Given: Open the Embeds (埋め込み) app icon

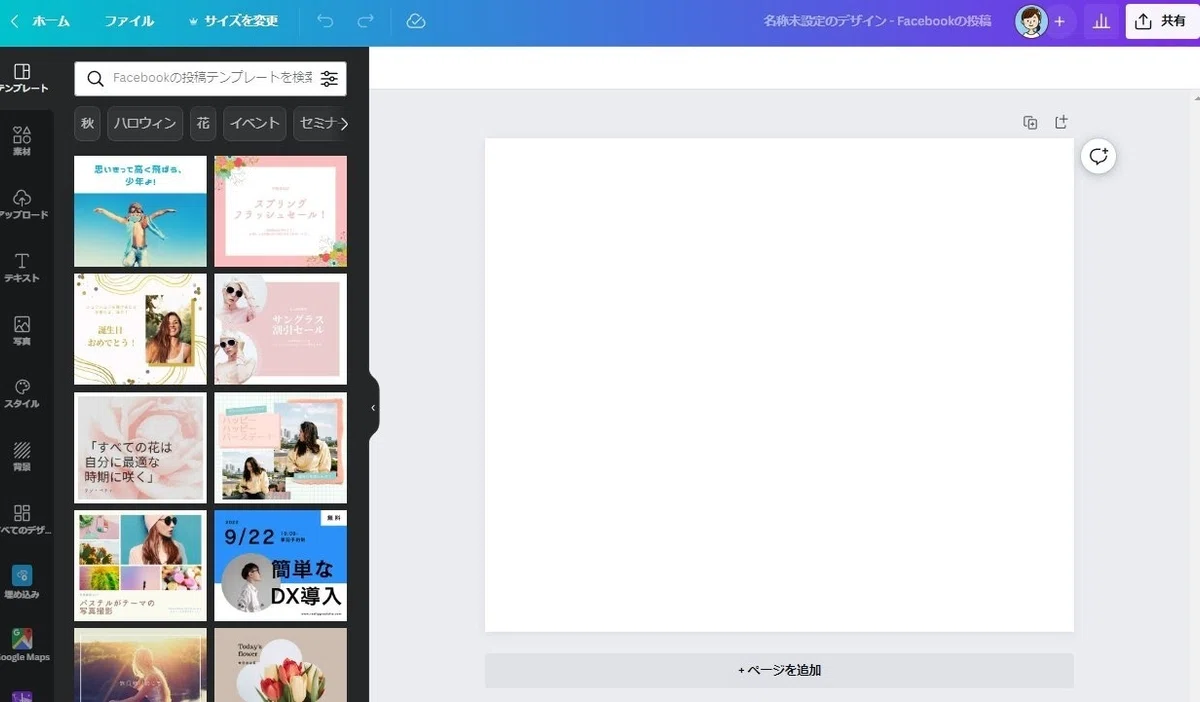Looking at the screenshot, I should pyautogui.click(x=22, y=583).
